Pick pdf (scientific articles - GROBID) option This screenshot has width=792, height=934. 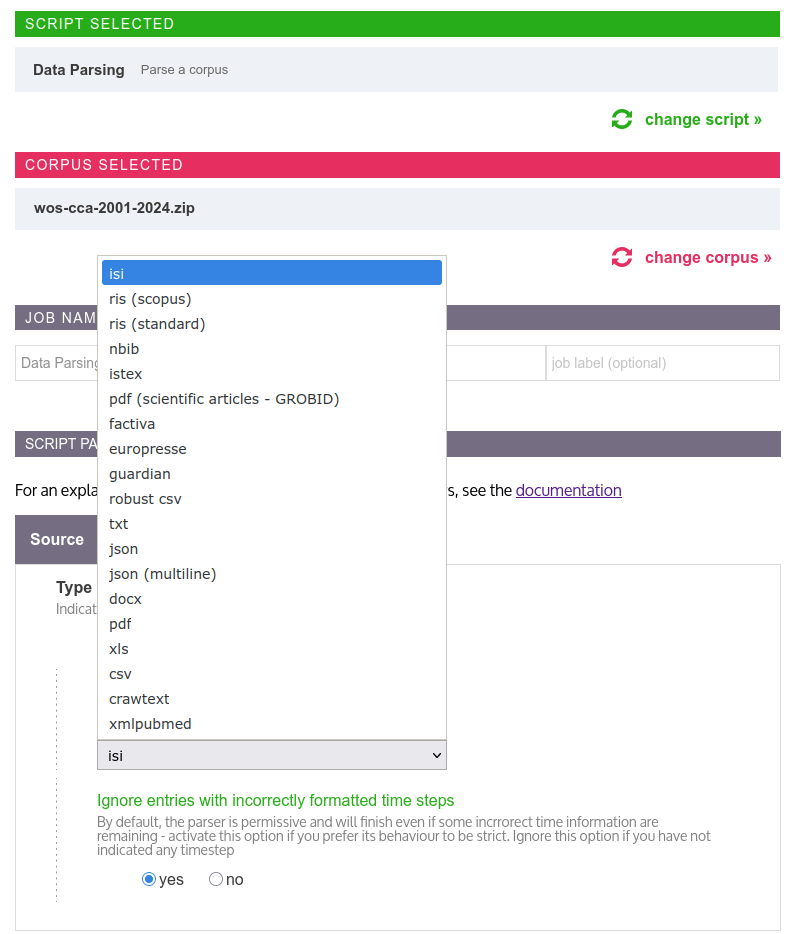pos(224,399)
